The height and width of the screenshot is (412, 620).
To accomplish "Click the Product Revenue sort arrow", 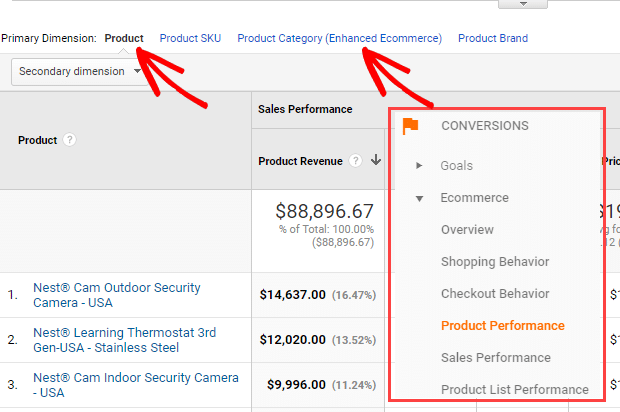I will click(375, 160).
